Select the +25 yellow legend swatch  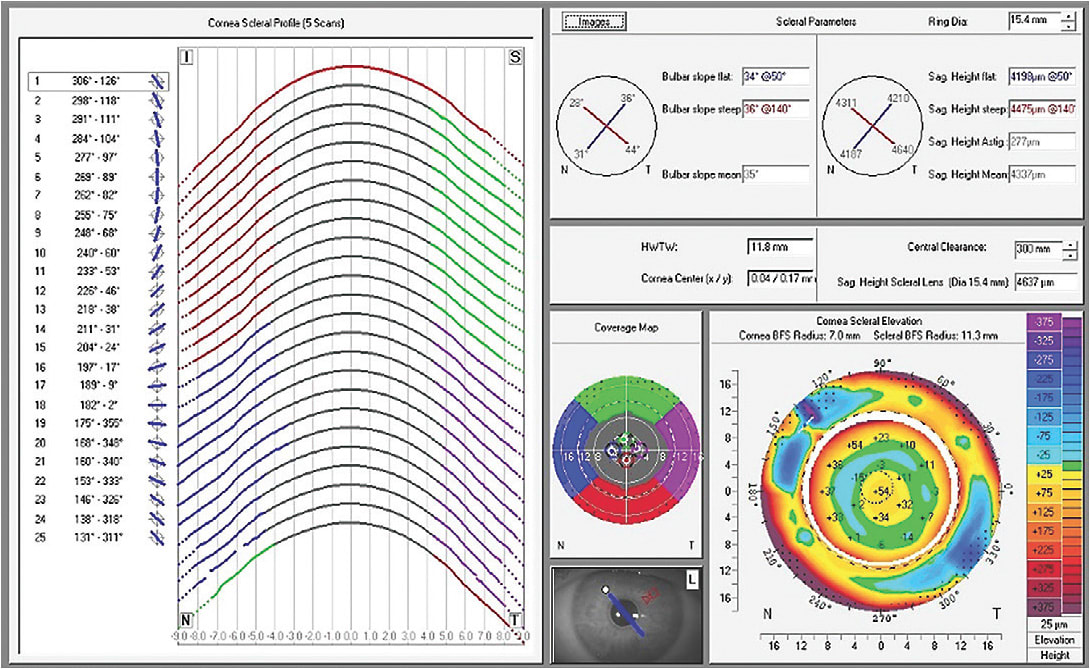point(1044,474)
